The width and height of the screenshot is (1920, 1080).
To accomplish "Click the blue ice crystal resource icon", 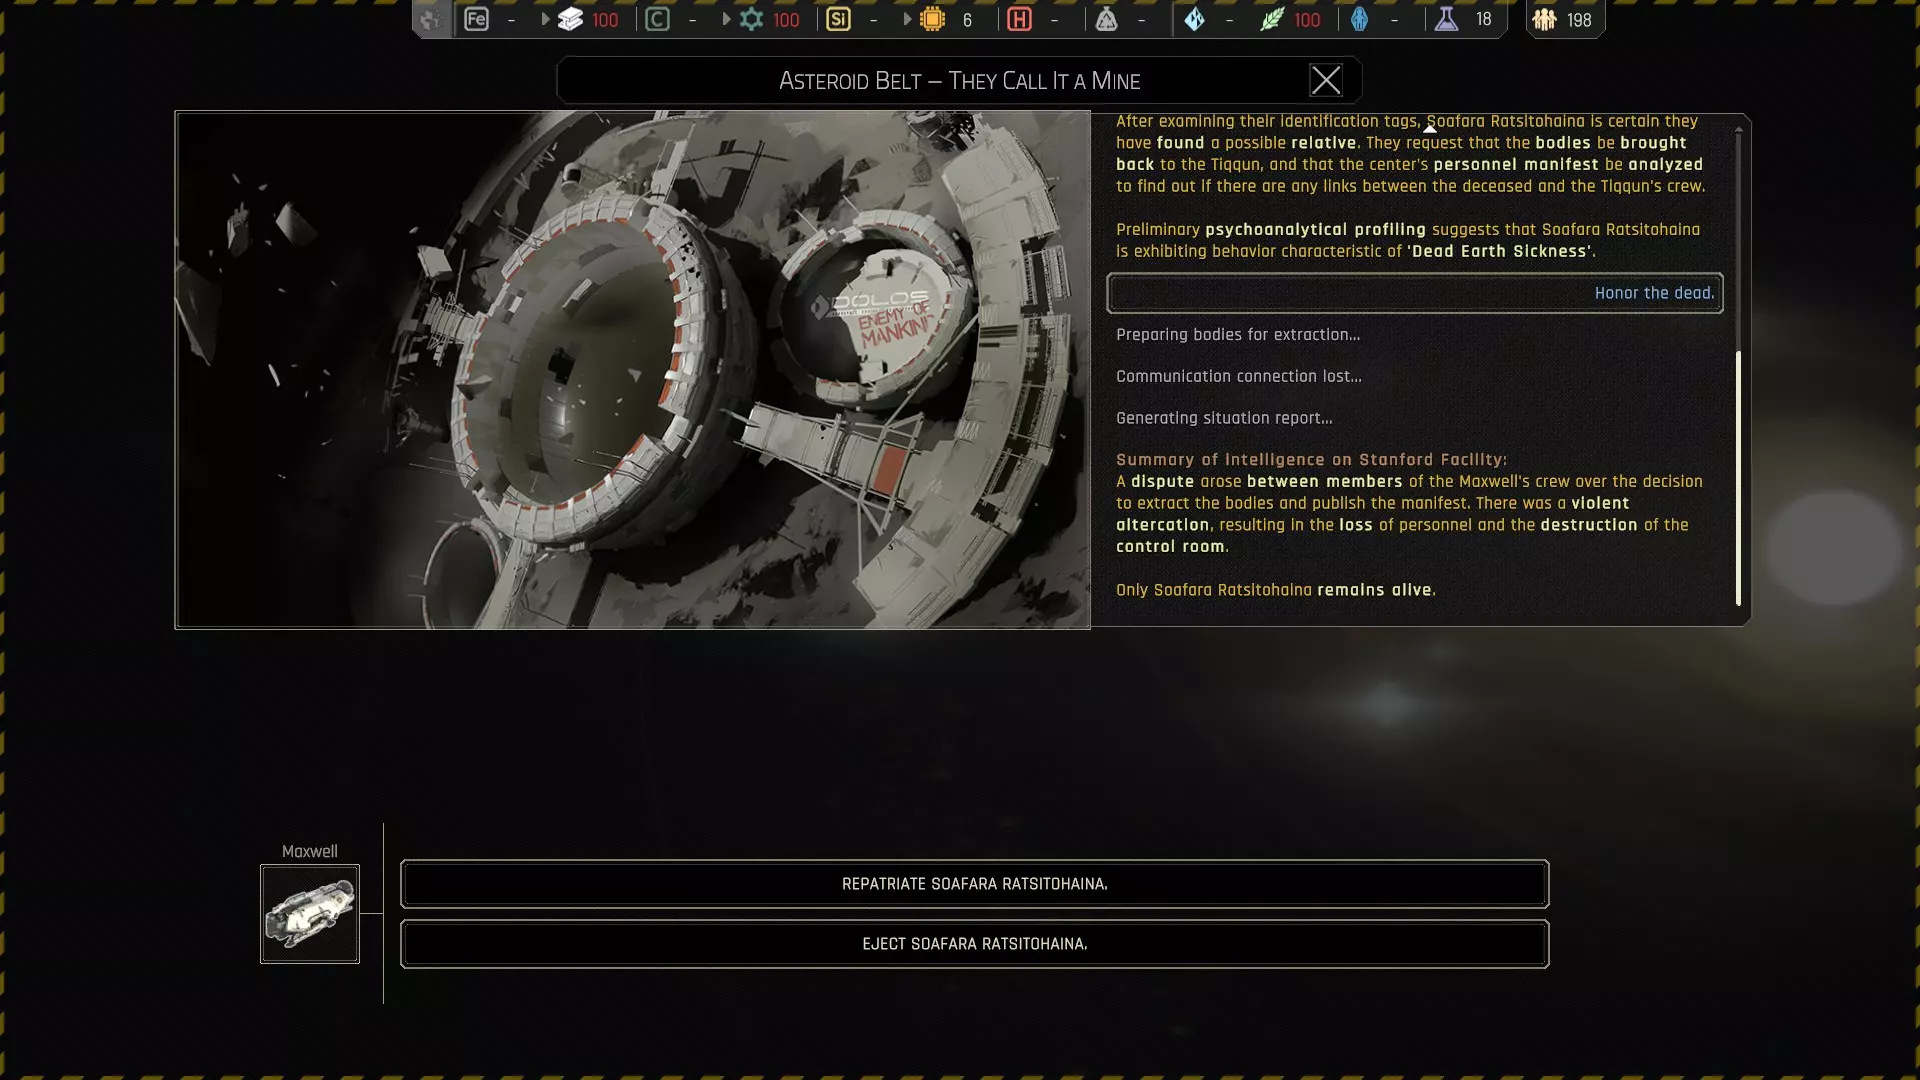I will 1194,19.
